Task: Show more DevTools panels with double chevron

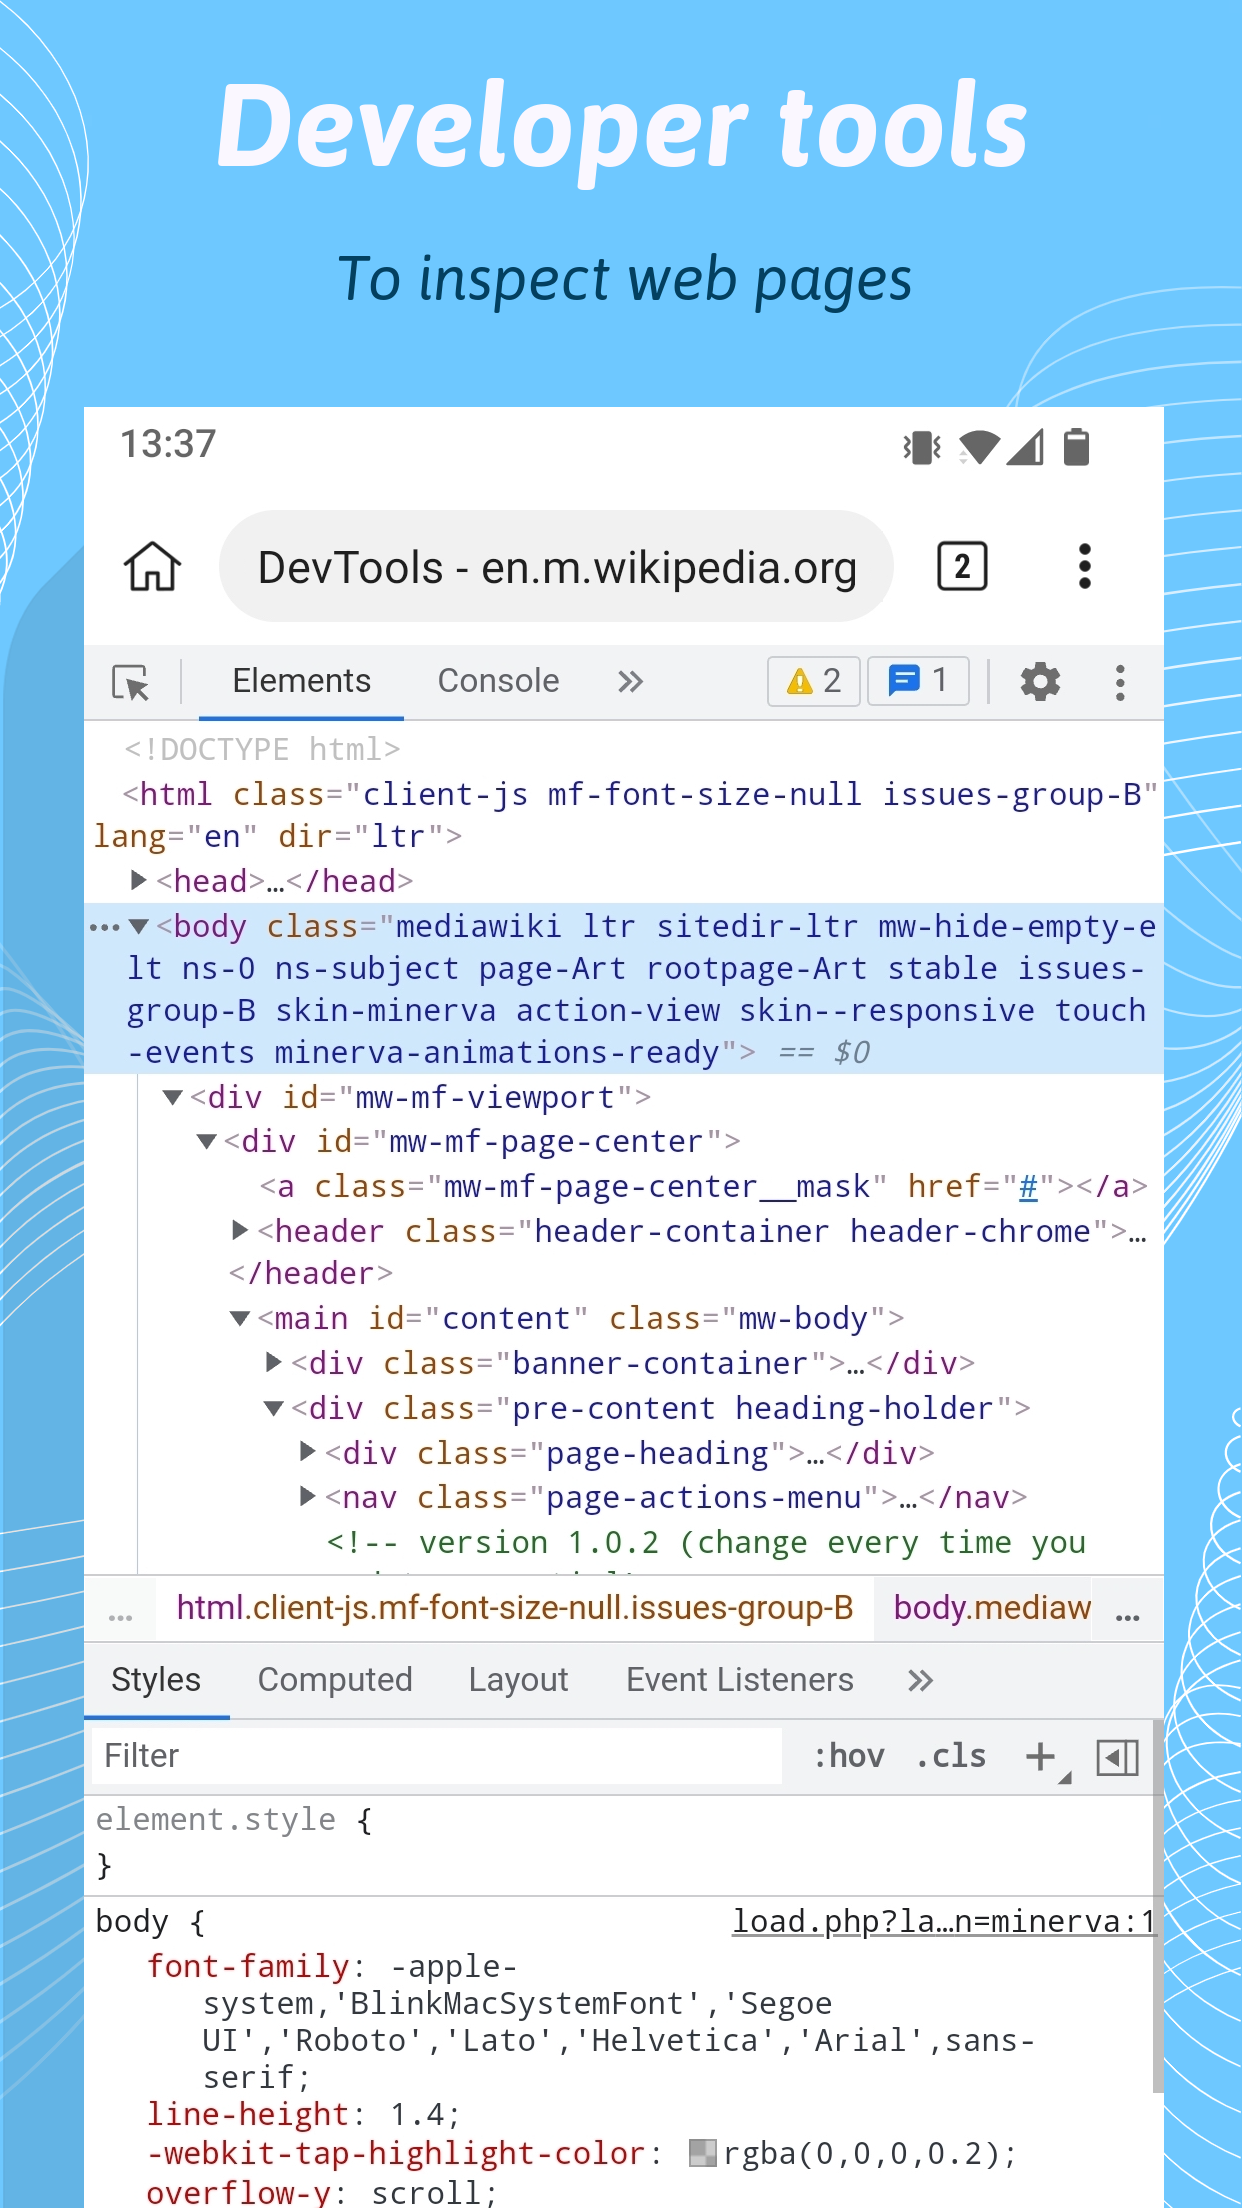Action: [x=630, y=682]
